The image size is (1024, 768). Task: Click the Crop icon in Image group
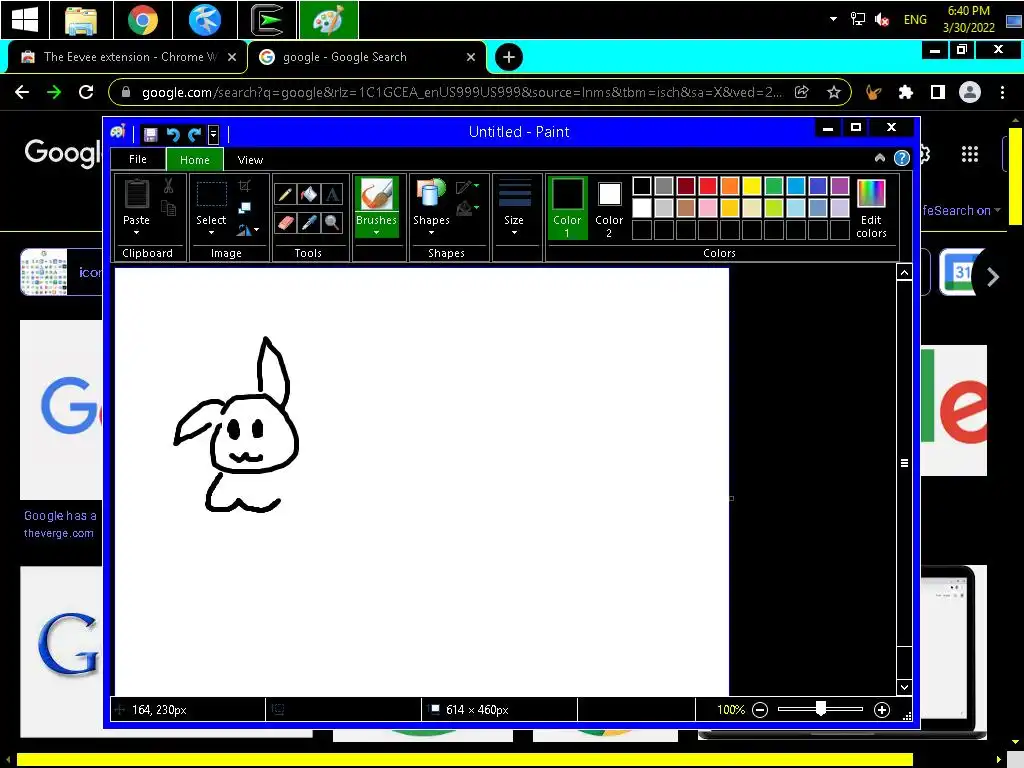coord(244,185)
